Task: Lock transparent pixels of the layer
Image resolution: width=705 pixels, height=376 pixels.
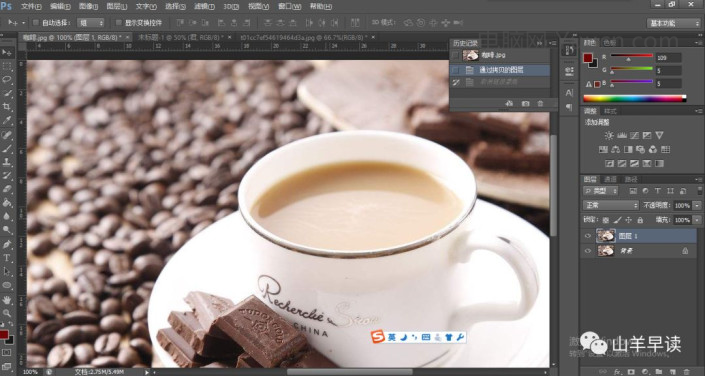Action: [x=606, y=220]
